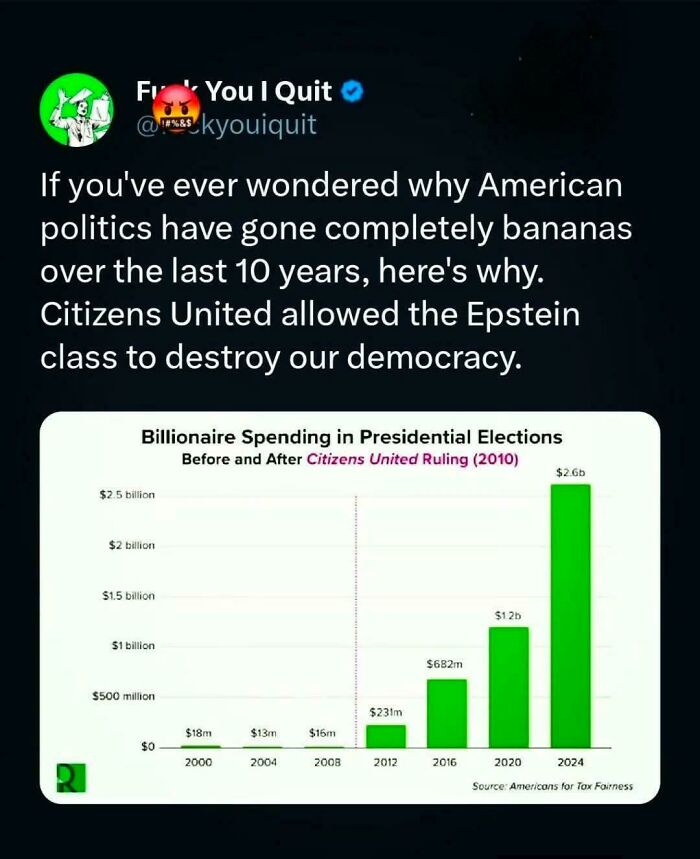Click the $231m value label

click(385, 711)
